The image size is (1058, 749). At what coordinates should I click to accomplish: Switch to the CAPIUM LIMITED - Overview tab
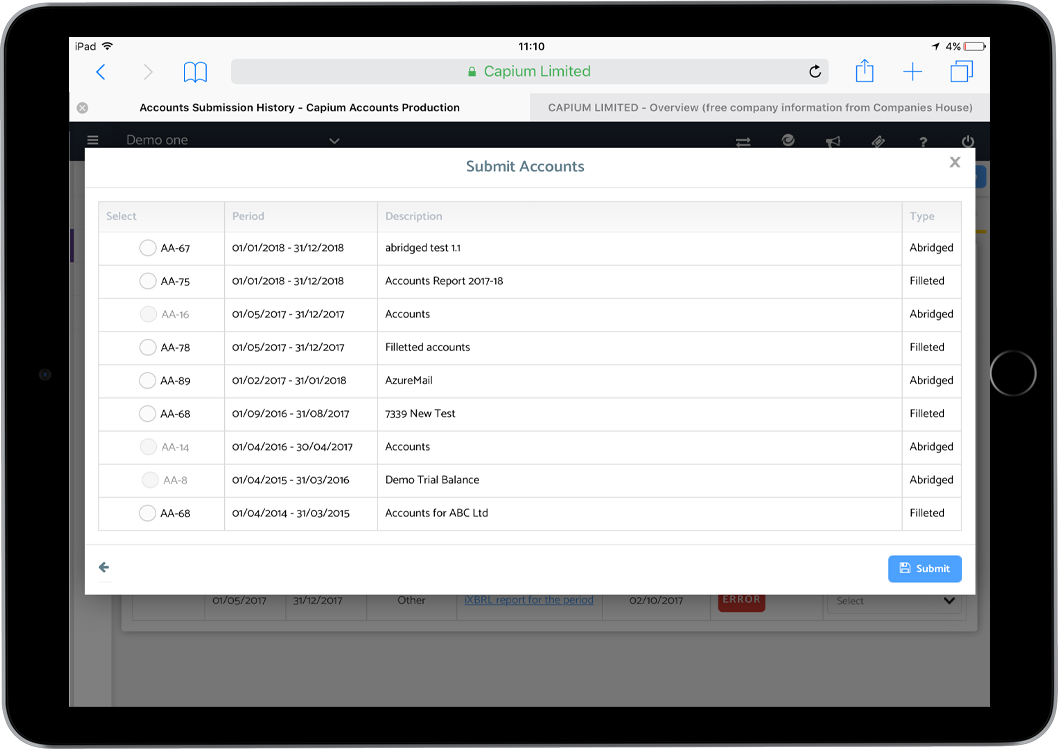point(759,108)
